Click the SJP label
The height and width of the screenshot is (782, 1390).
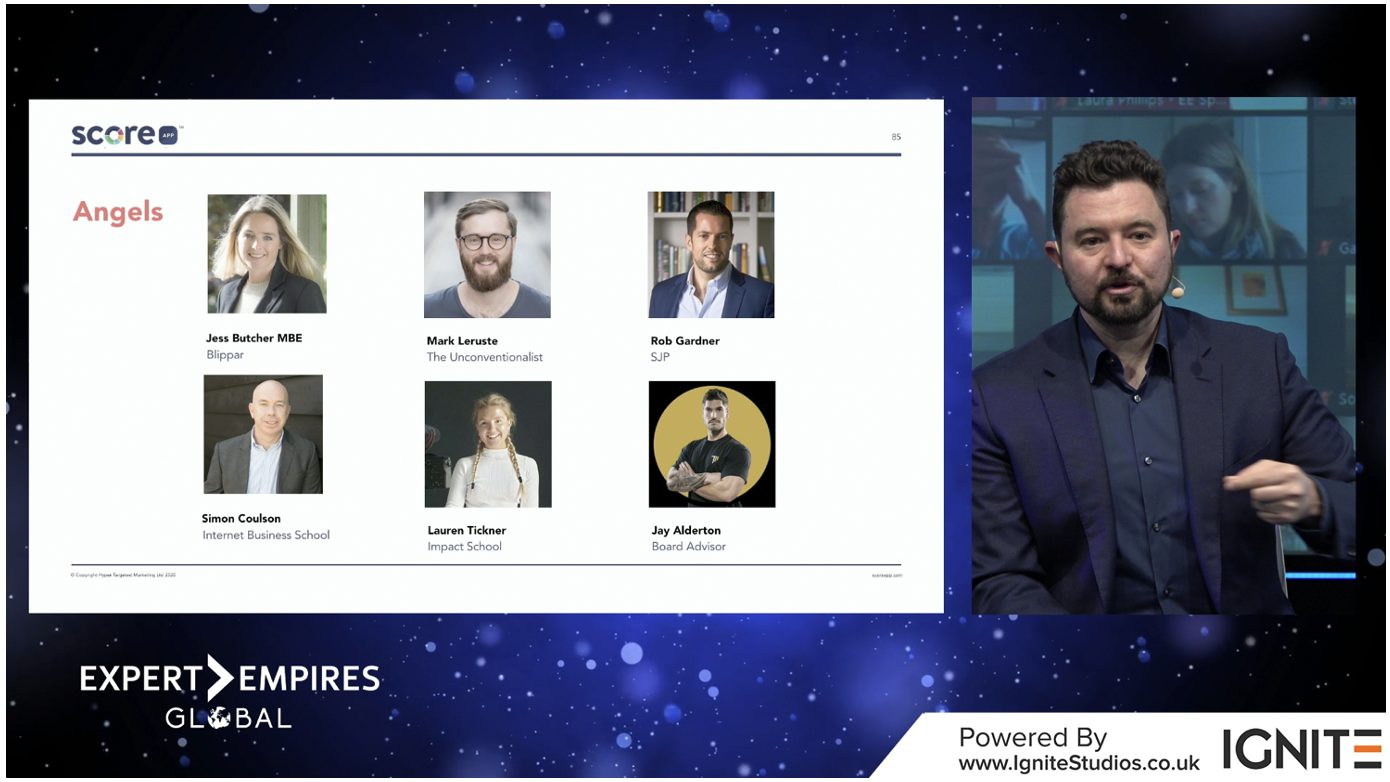660,357
